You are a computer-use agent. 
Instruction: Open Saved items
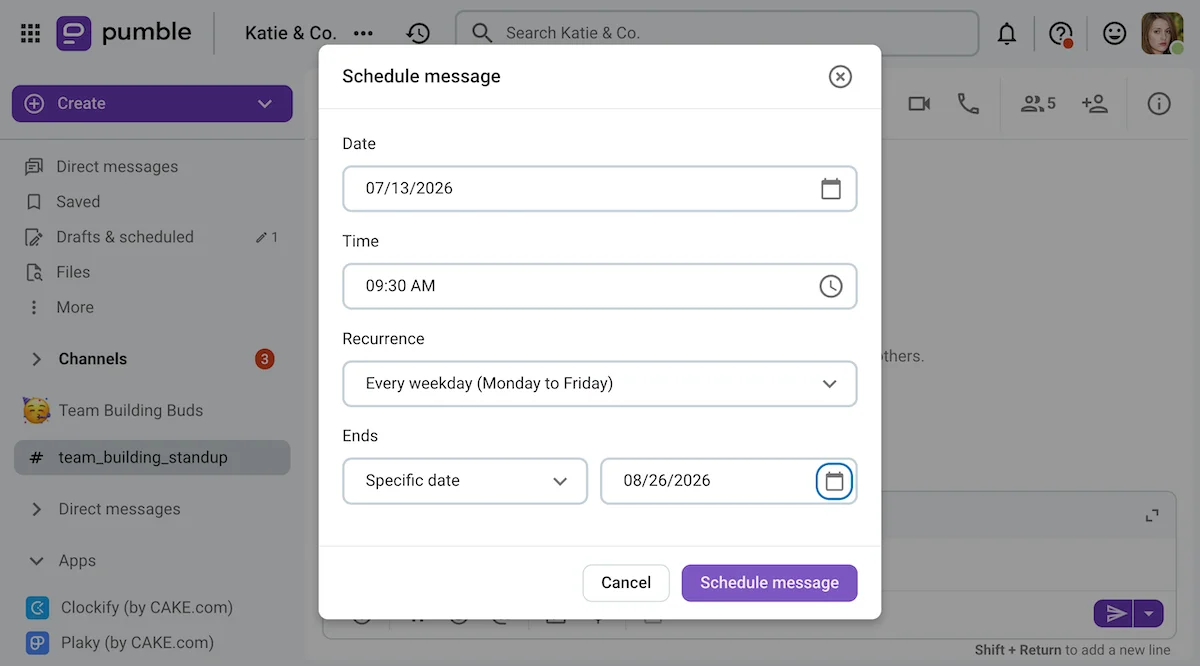(62, 202)
